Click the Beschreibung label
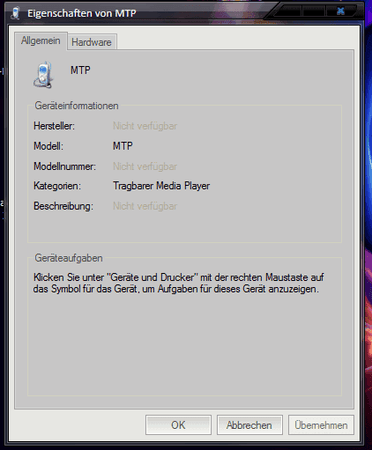 pos(63,206)
